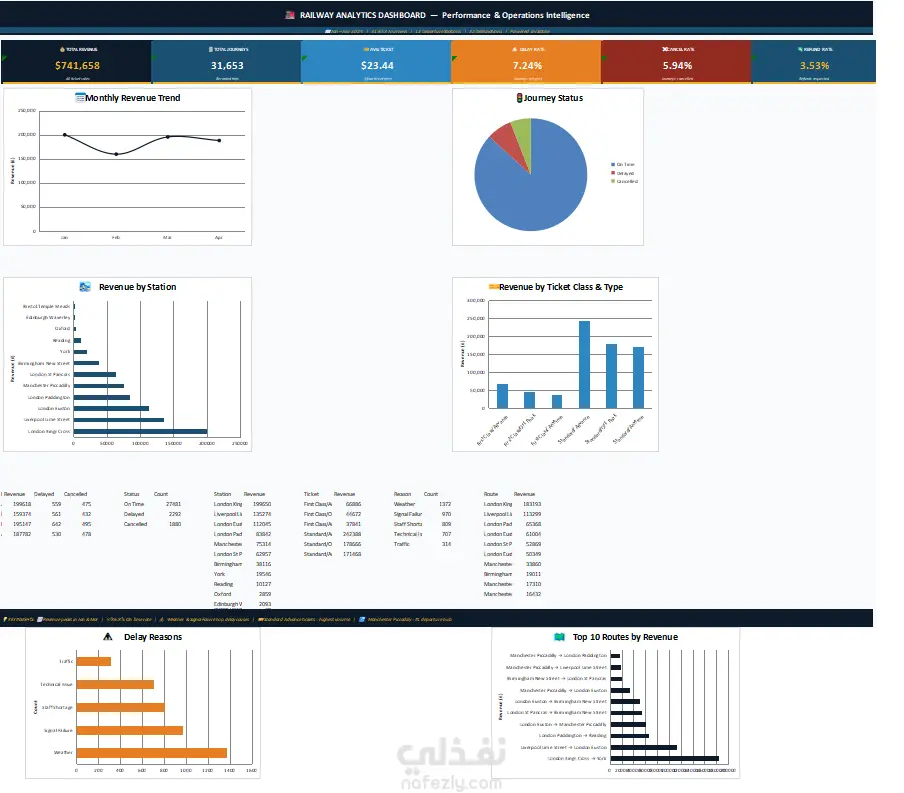Click the RAILWAY ANALYTICS DASHBOARD heading
Screen dimensions: 904x793
click(x=363, y=15)
